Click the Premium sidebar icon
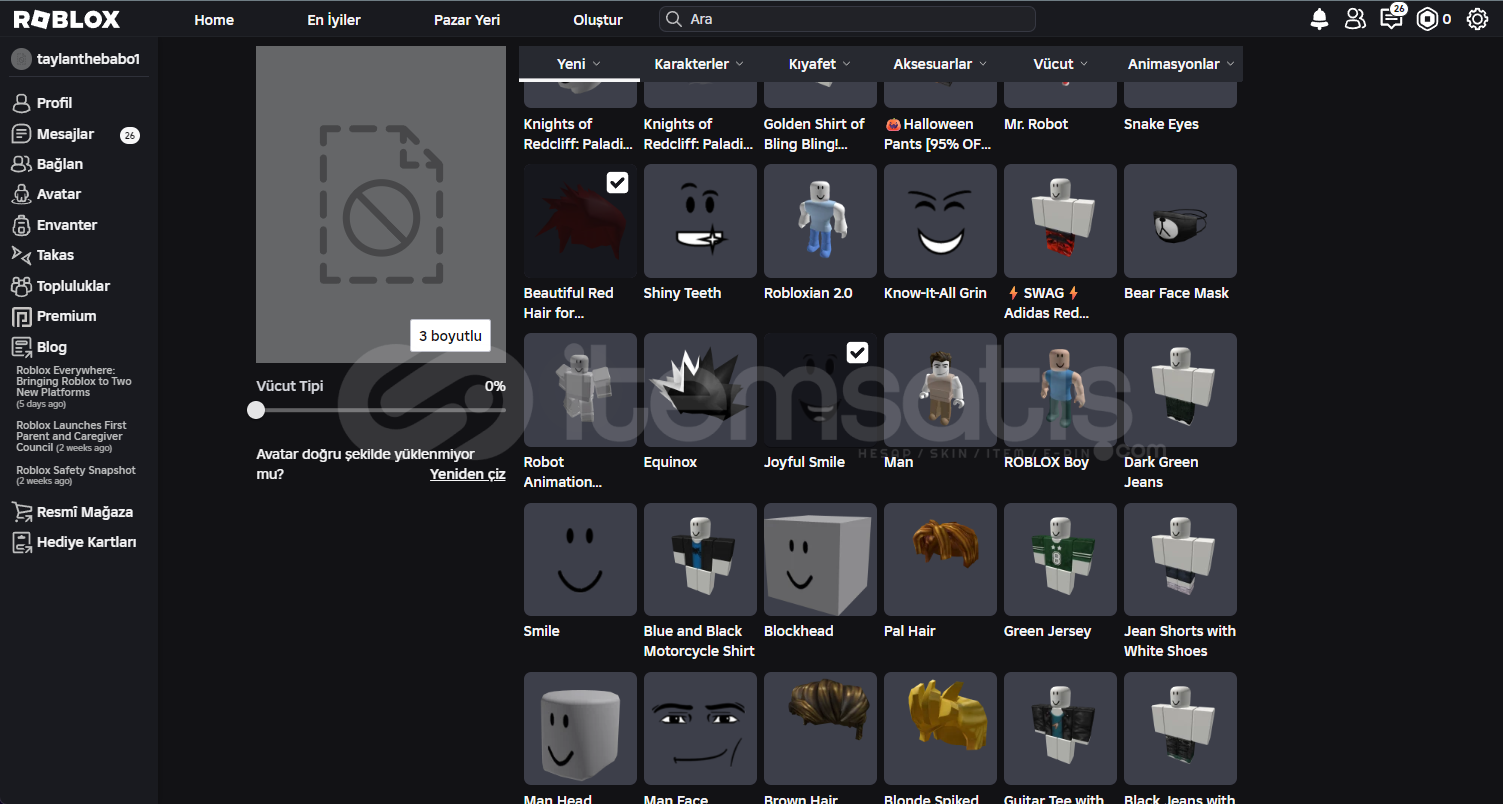This screenshot has width=1503, height=804. pos(21,316)
